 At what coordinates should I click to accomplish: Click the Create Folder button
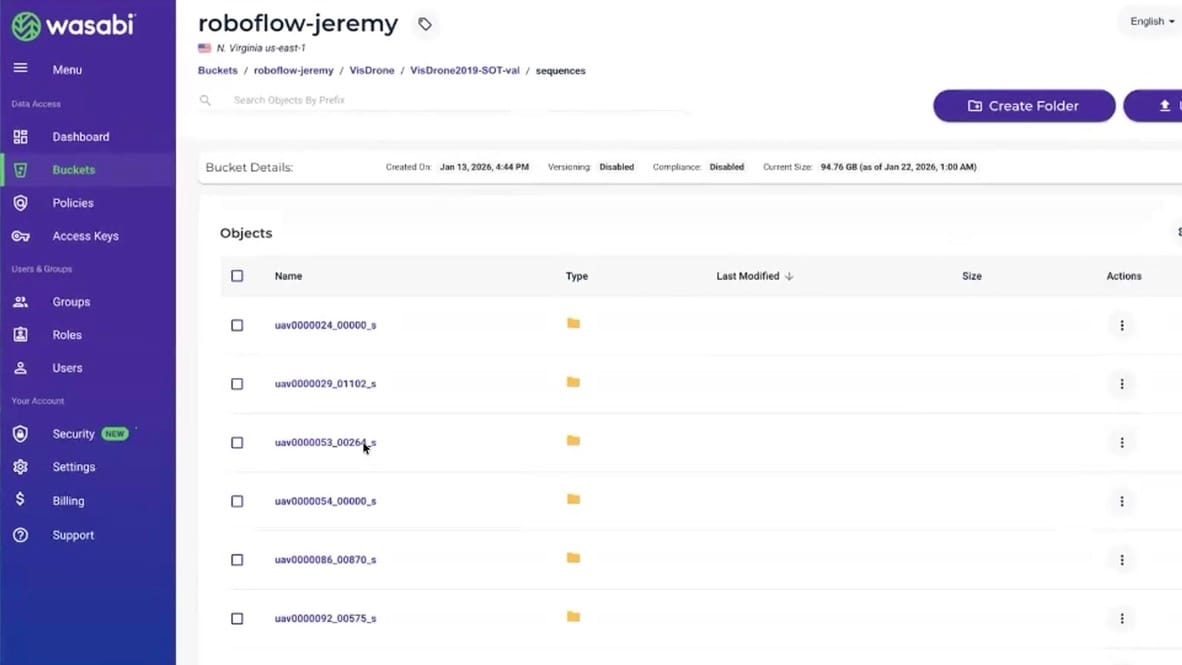coord(1023,106)
